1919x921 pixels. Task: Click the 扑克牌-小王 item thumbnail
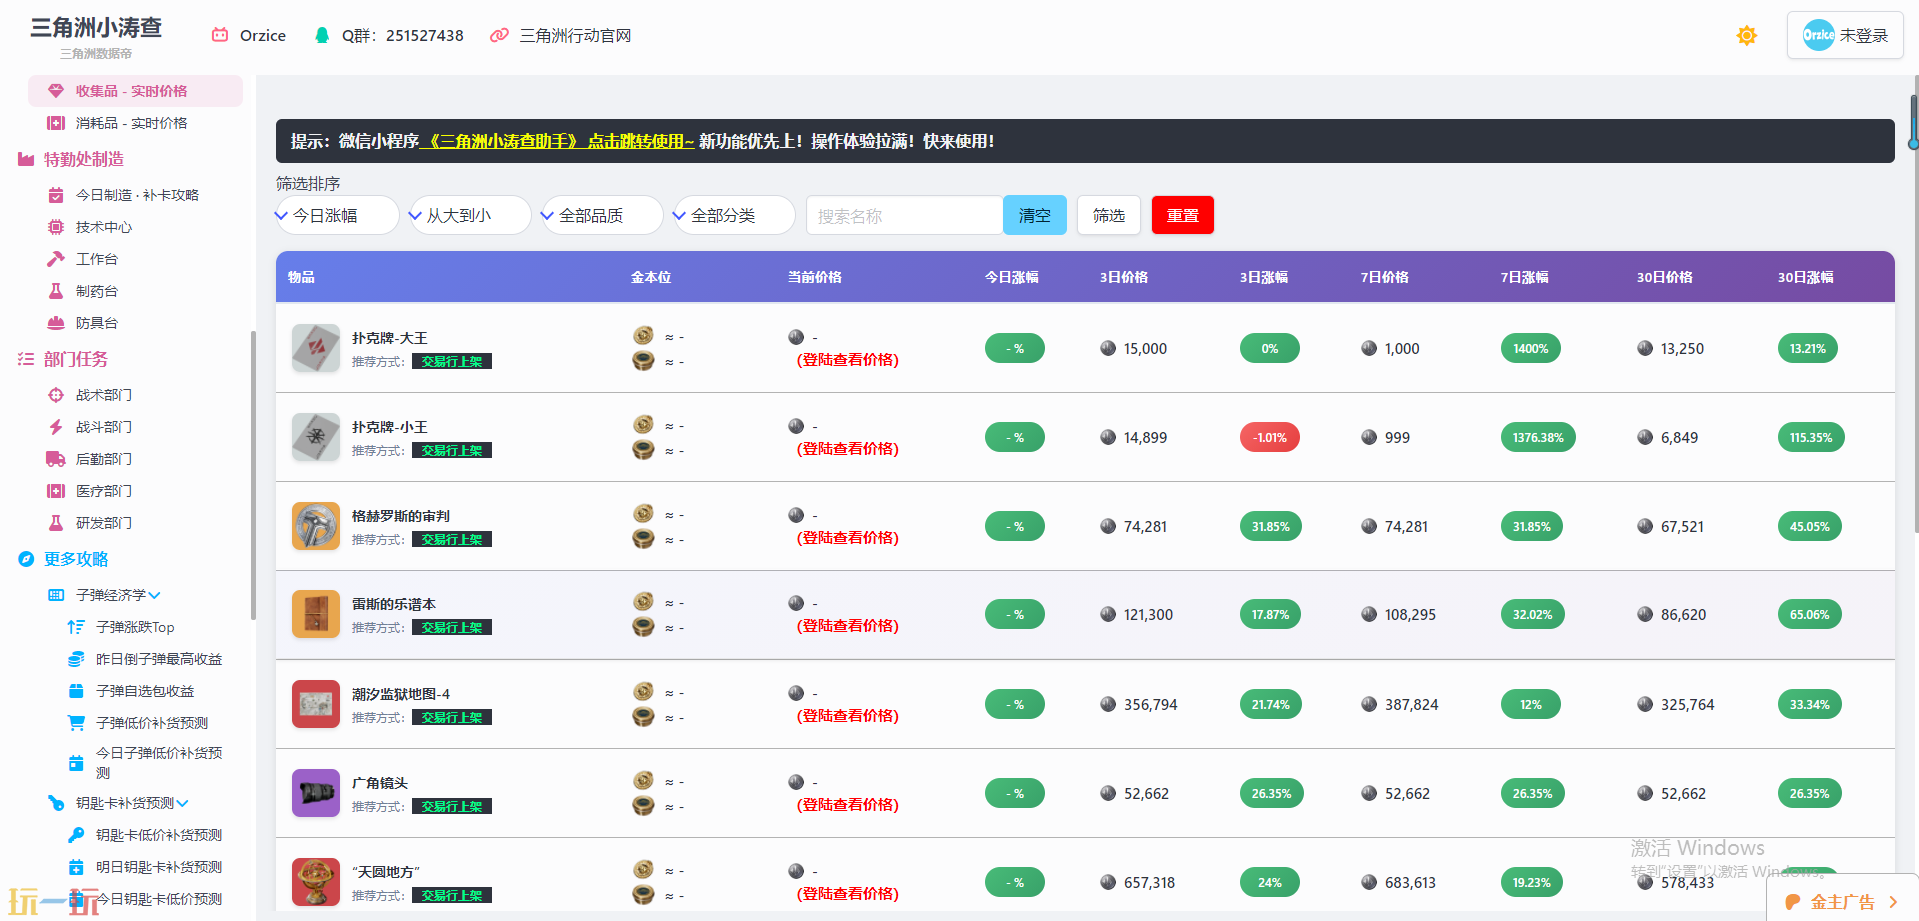click(316, 437)
